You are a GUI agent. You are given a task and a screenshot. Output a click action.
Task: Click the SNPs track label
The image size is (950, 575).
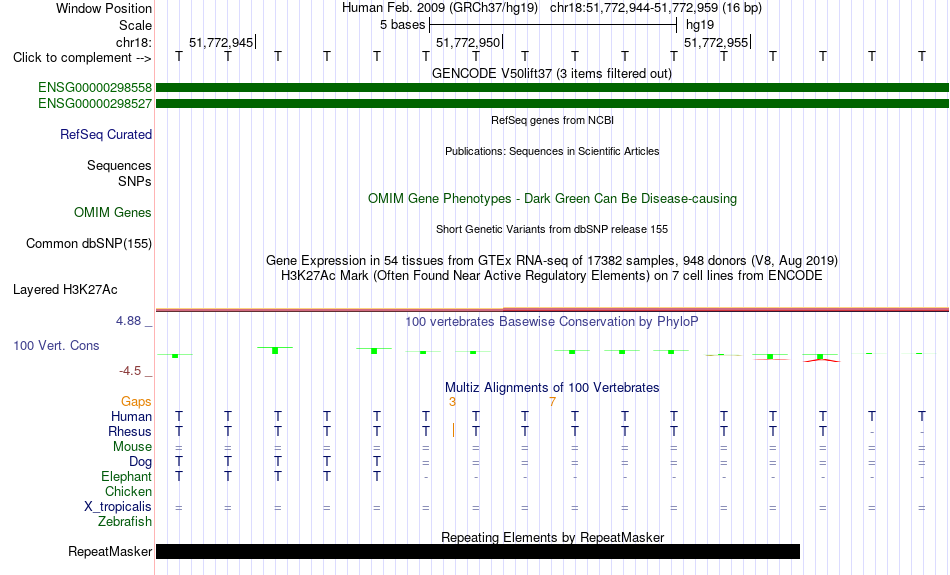coord(135,181)
